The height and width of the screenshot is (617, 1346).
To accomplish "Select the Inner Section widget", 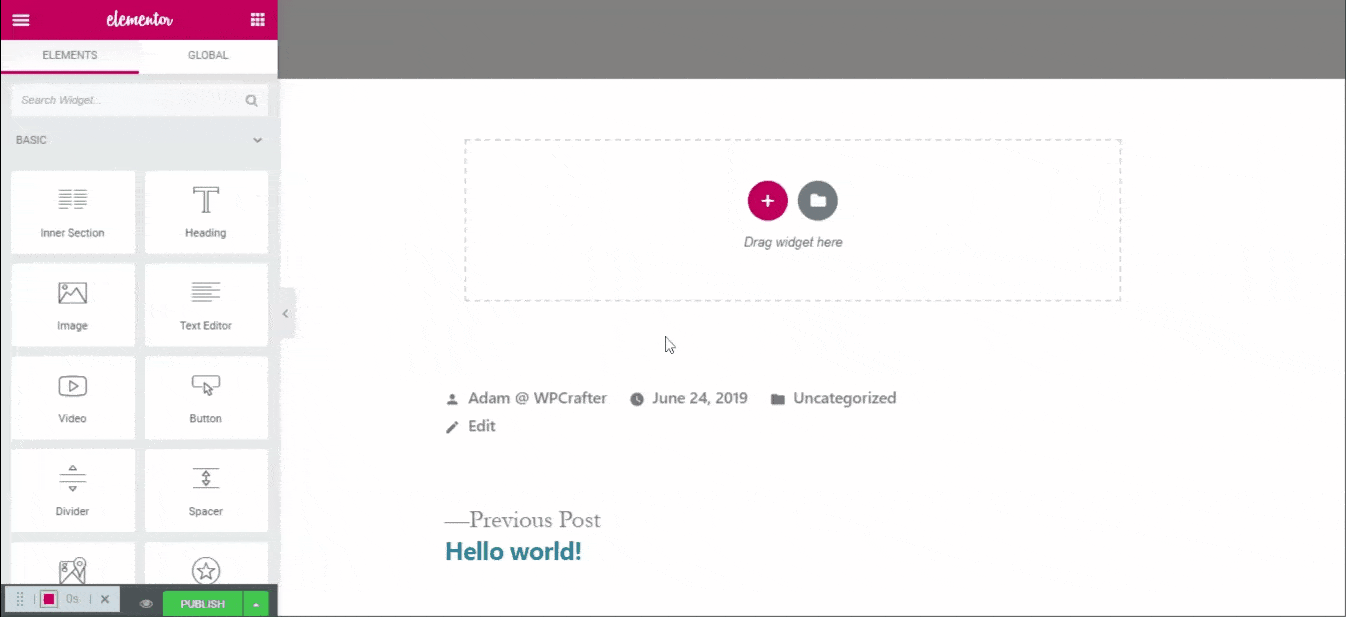I will pyautogui.click(x=73, y=212).
